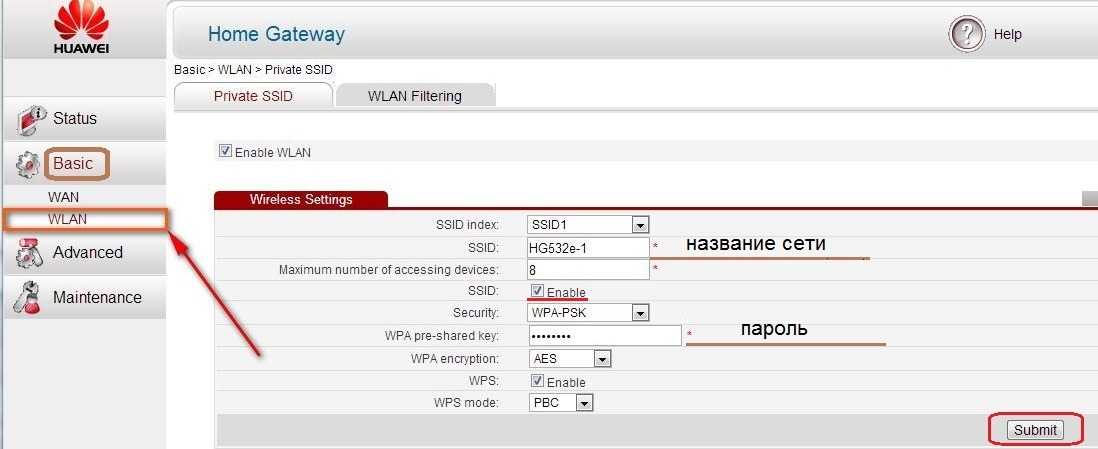Click the Huawei logo
1098x449 pixels.
81,28
